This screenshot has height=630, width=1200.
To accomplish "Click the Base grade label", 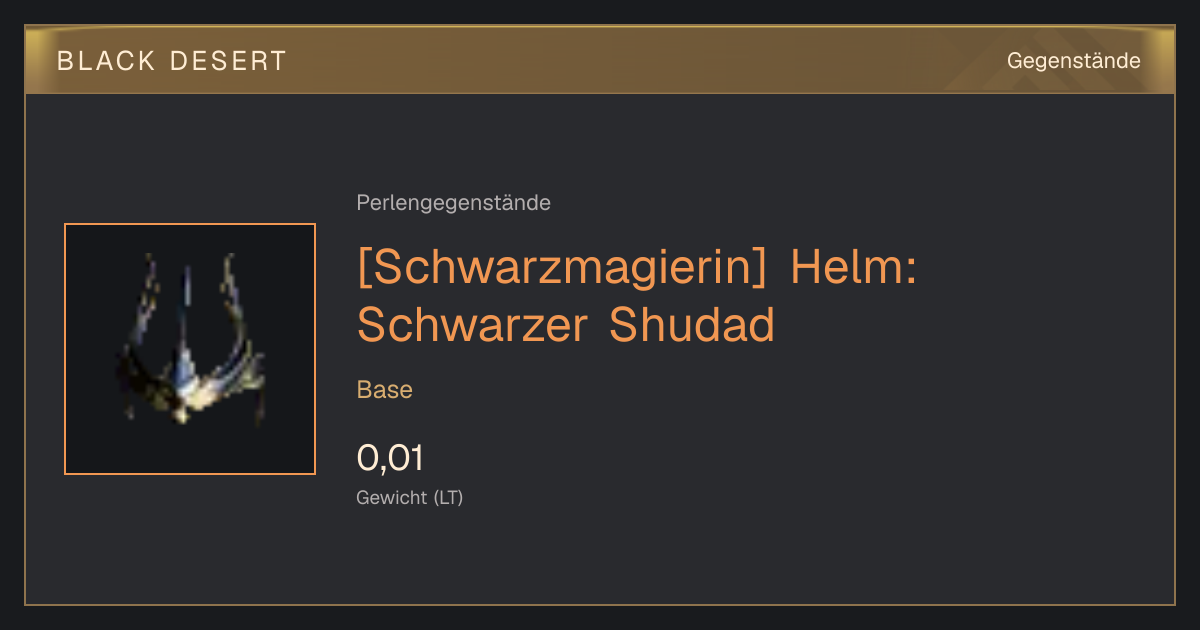I will tap(385, 390).
